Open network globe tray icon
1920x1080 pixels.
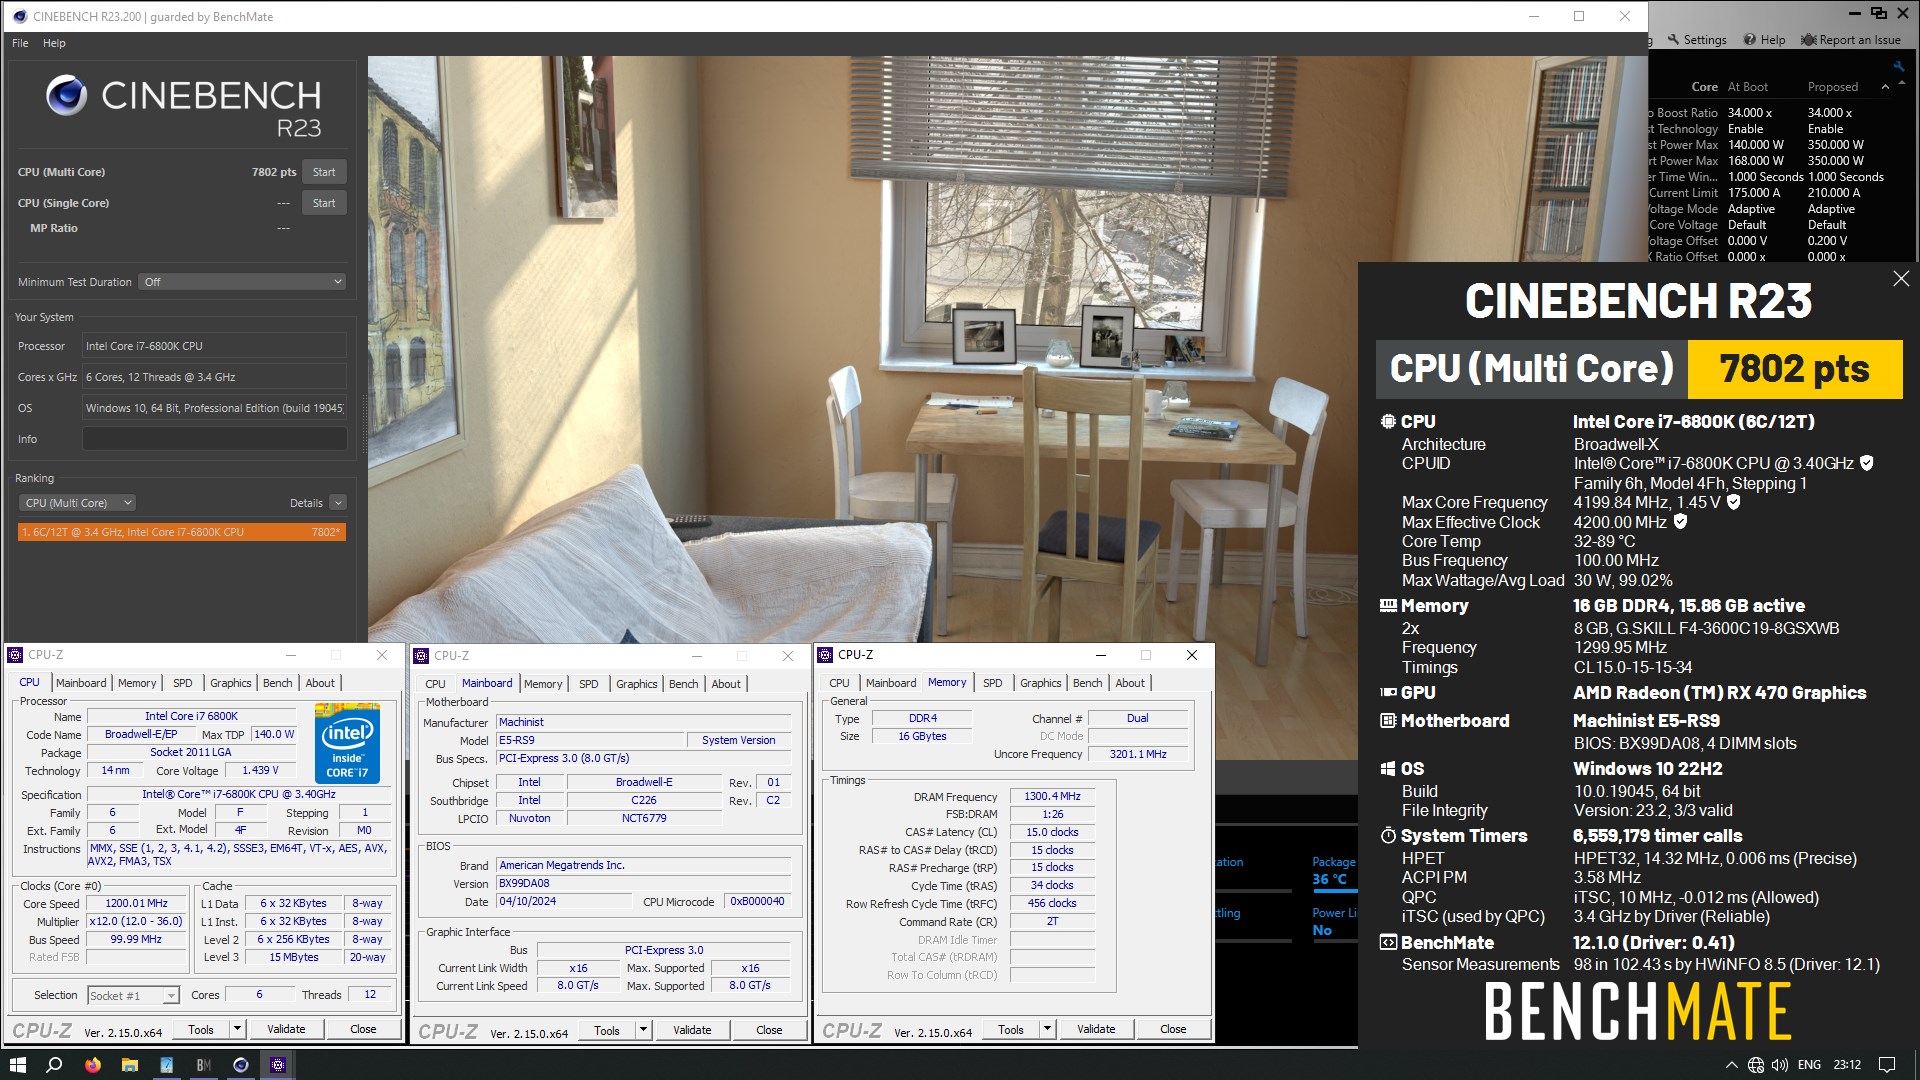[x=1756, y=1065]
